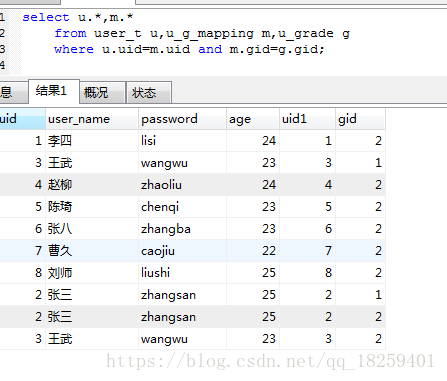447x381 pixels.
Task: Open the partially visible 信息 tab
Action: tap(13, 92)
